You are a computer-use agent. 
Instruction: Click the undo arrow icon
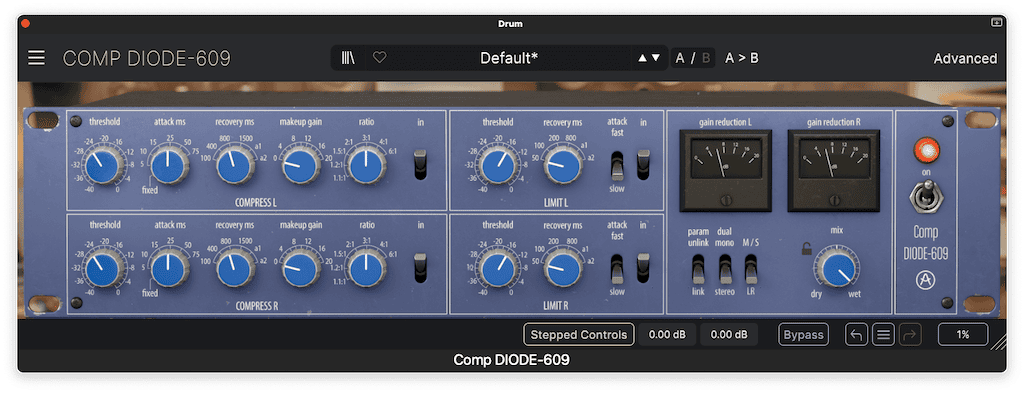pyautogui.click(x=856, y=335)
